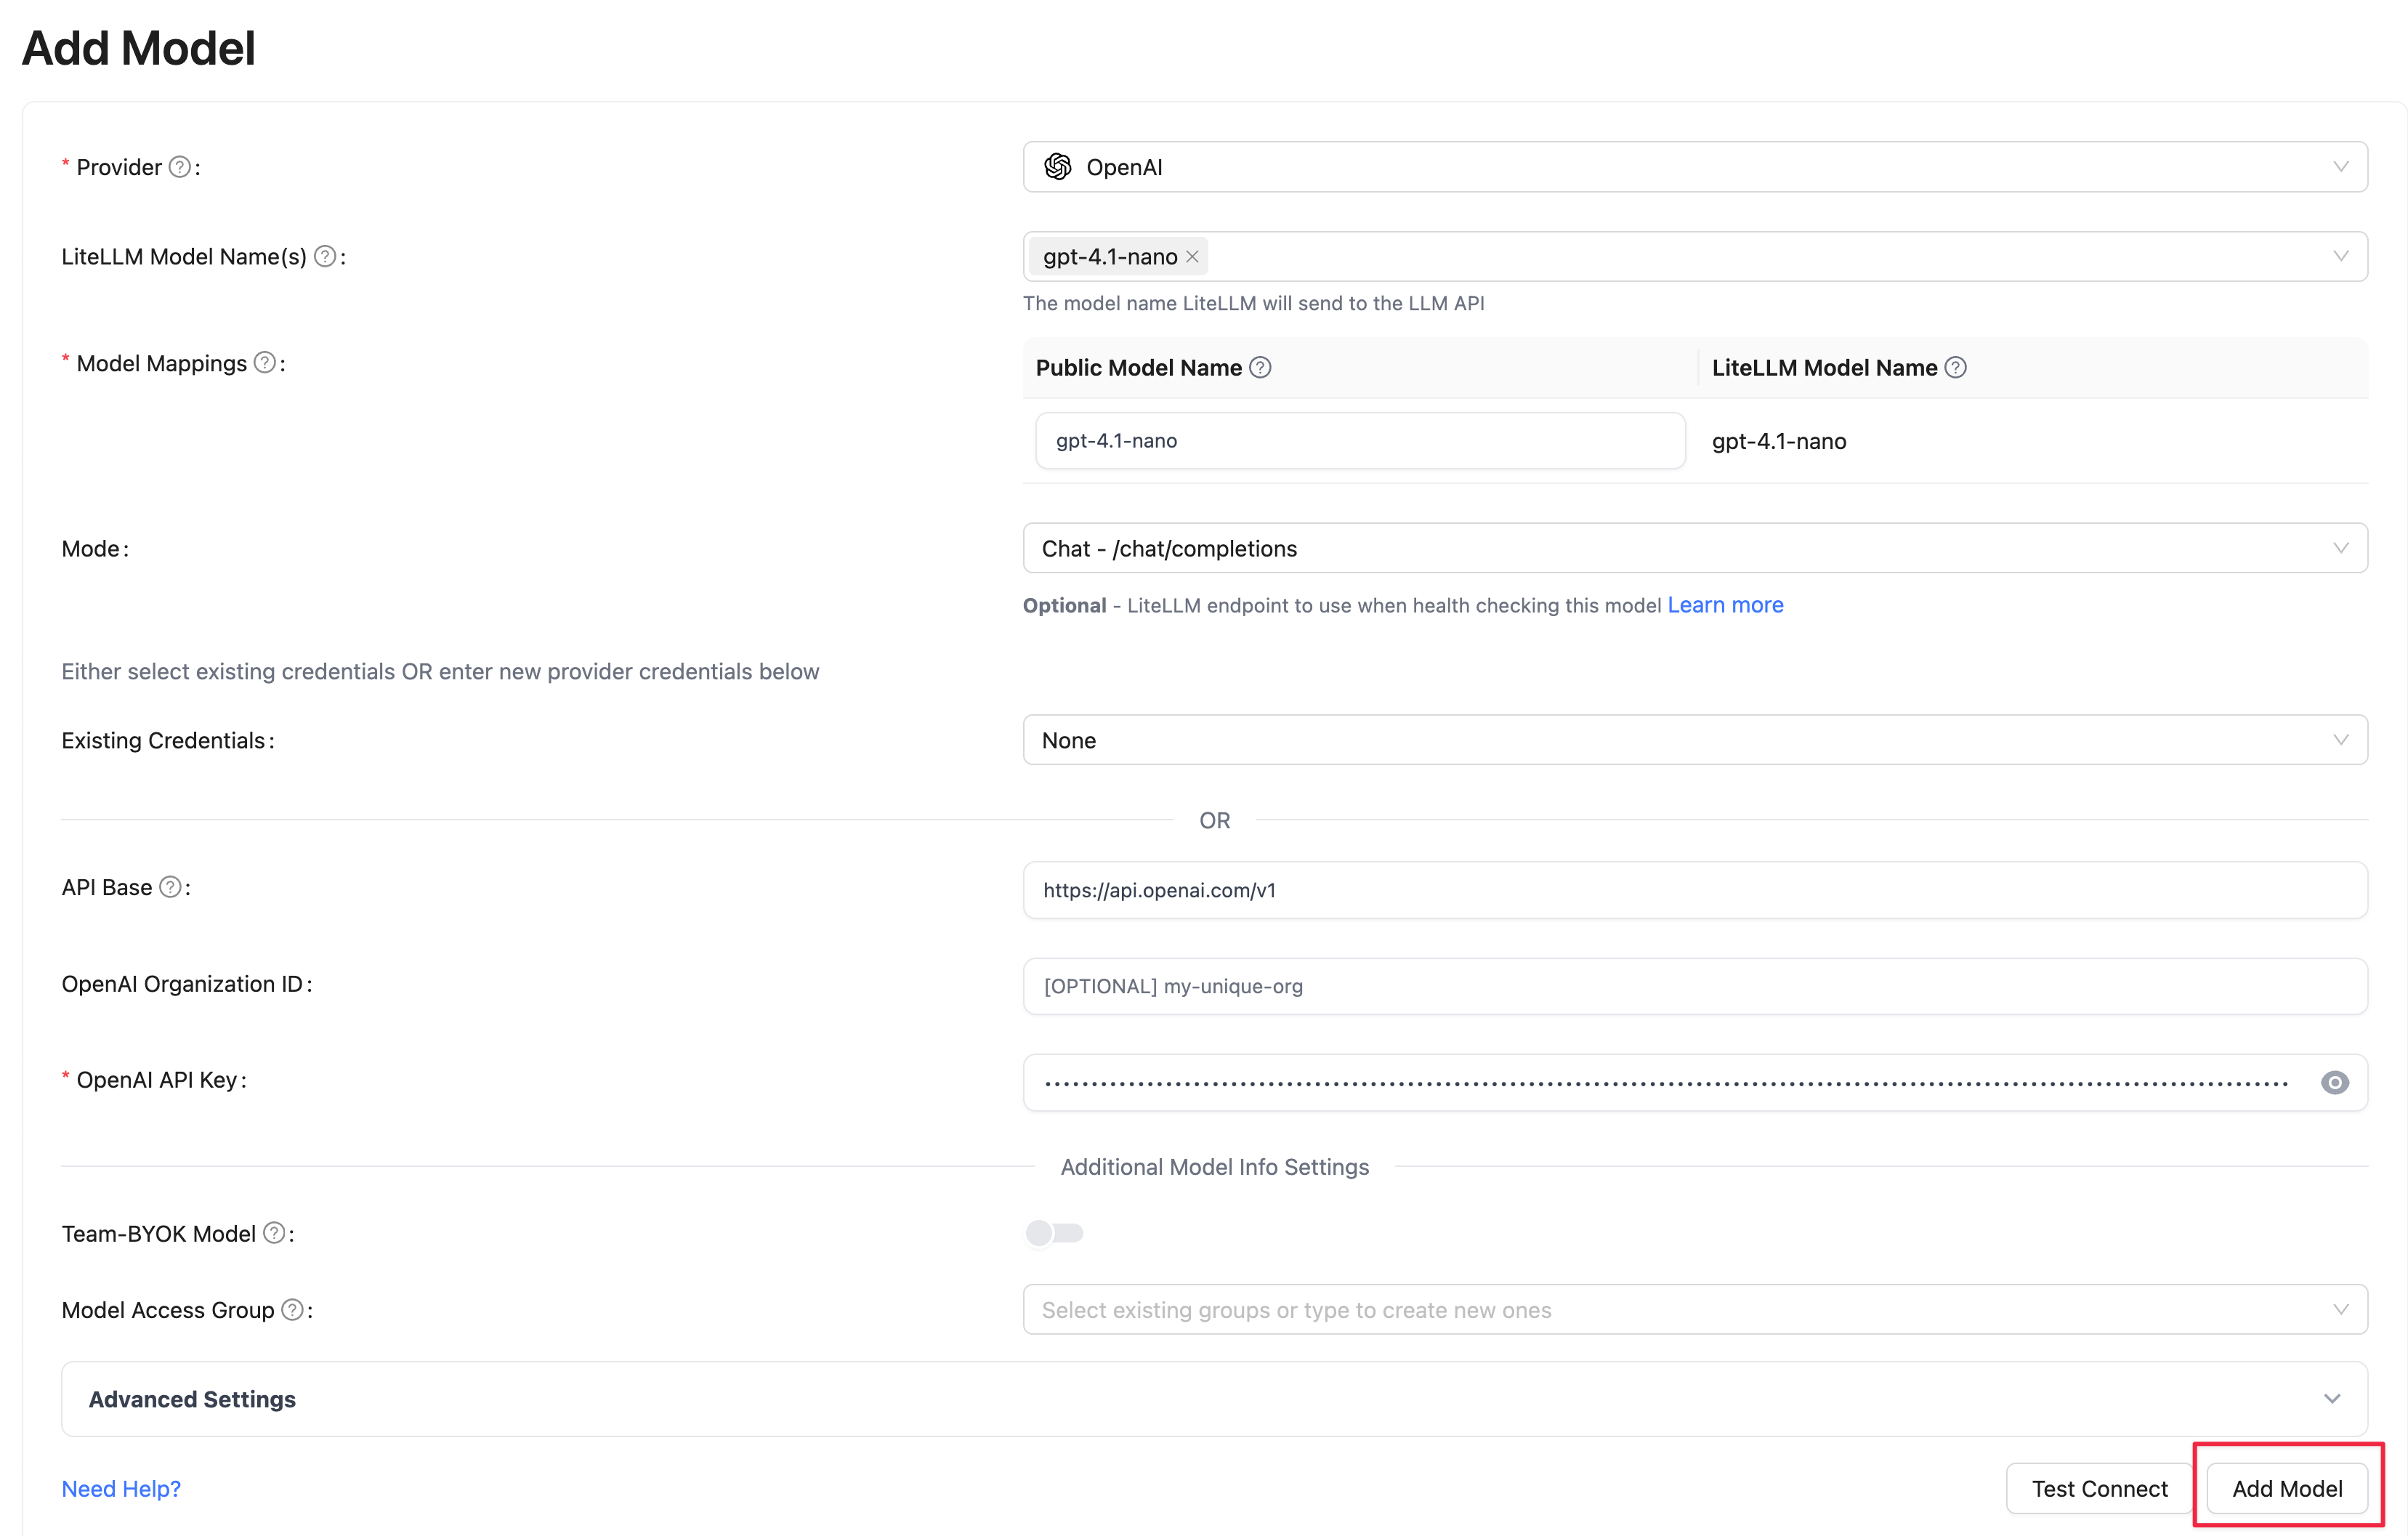Viewport: 2408px width, 1536px height.
Task: Click the 'Either select existing credentials' note
Action: point(440,671)
